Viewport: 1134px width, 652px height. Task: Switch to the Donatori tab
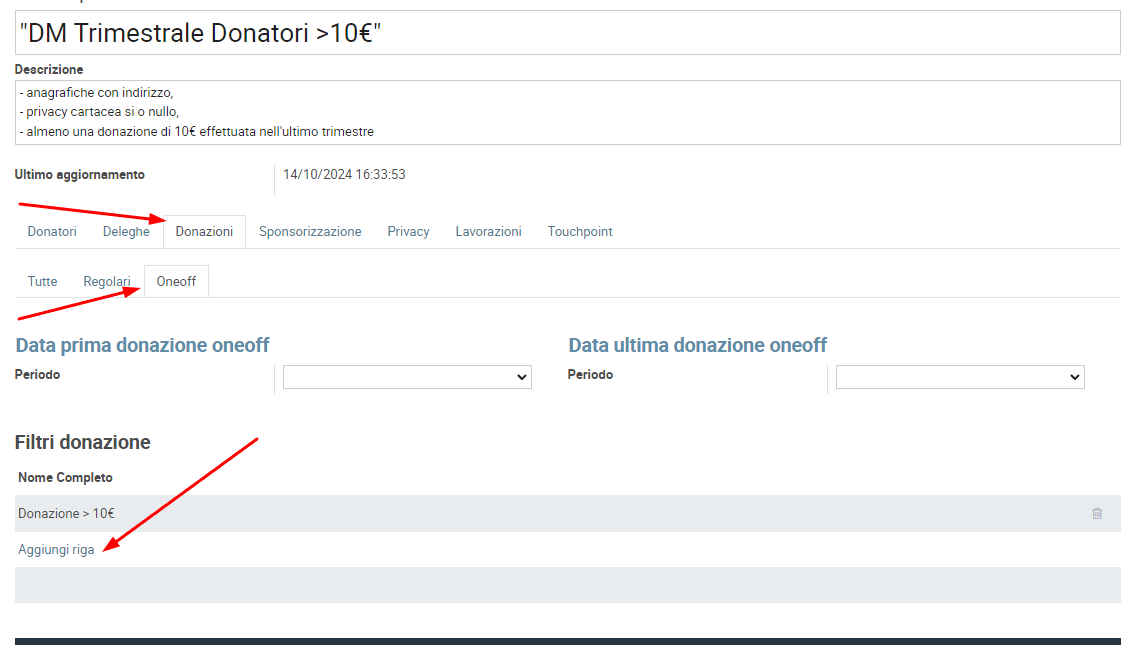[52, 232]
